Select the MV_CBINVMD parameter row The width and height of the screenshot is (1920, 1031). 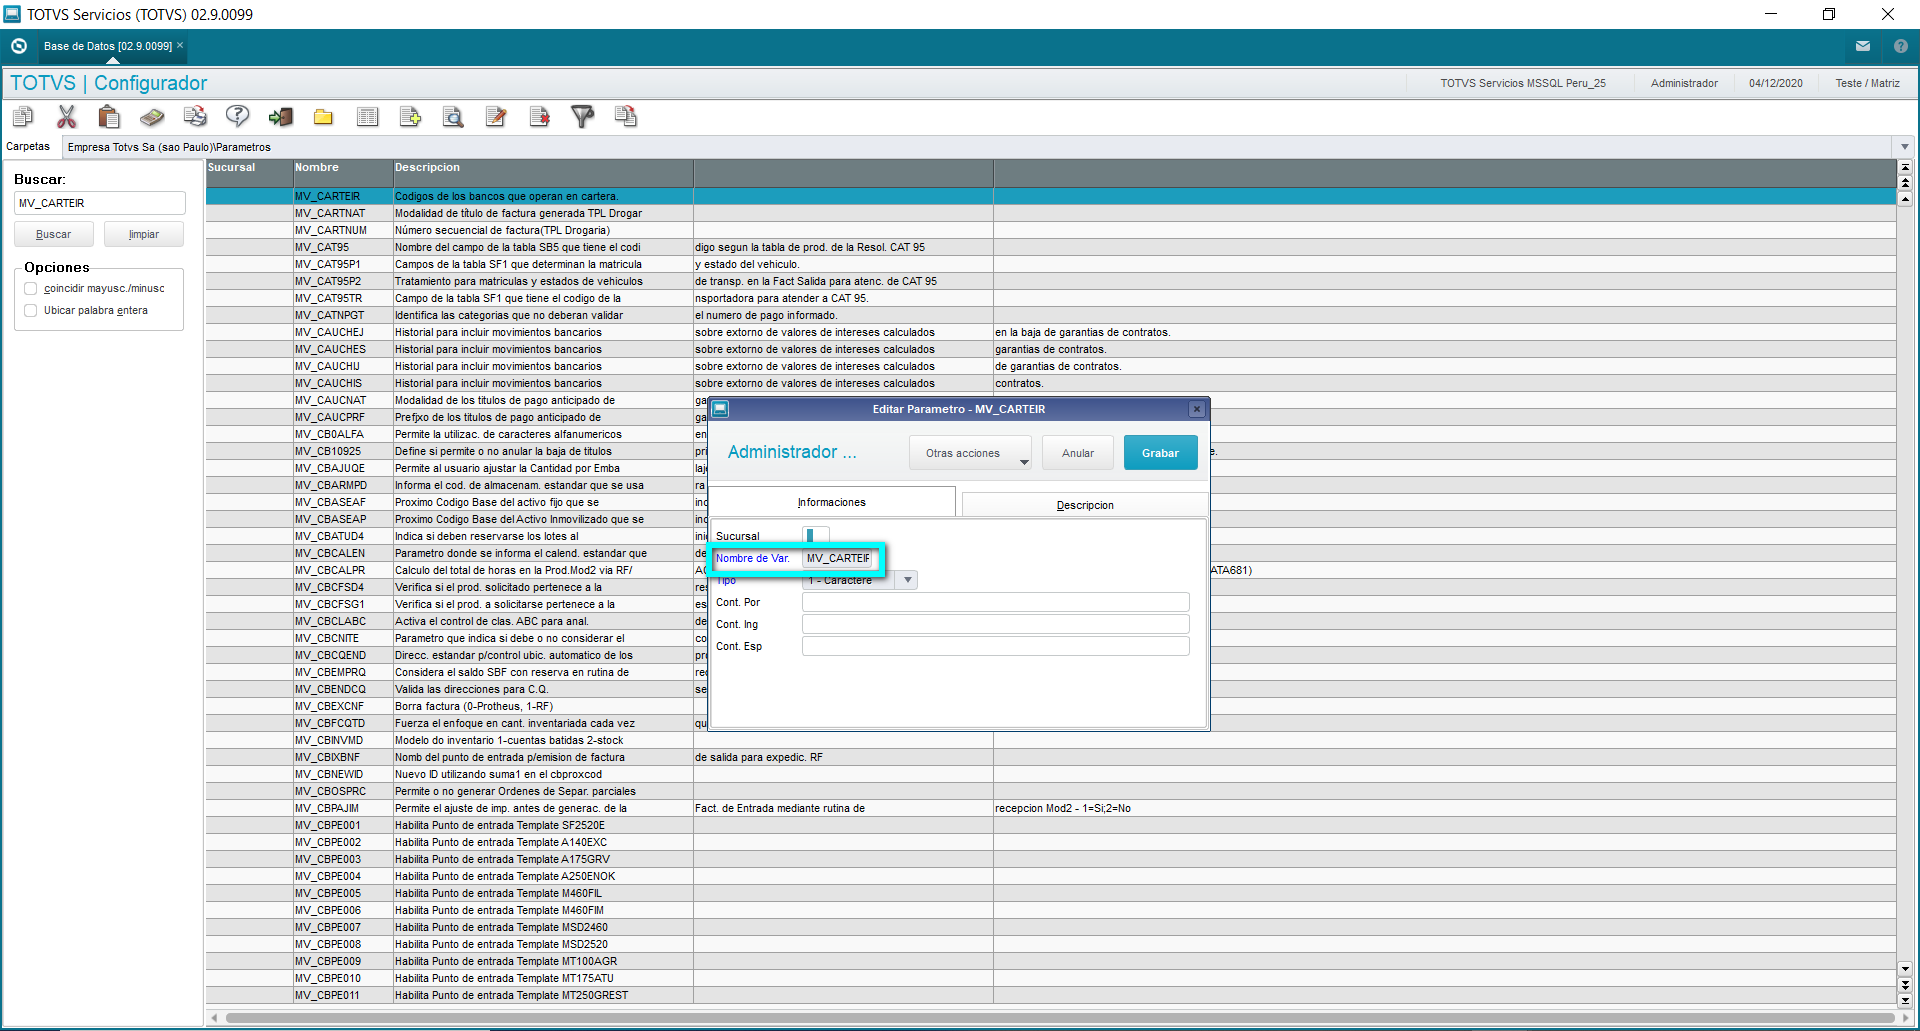click(1050, 740)
